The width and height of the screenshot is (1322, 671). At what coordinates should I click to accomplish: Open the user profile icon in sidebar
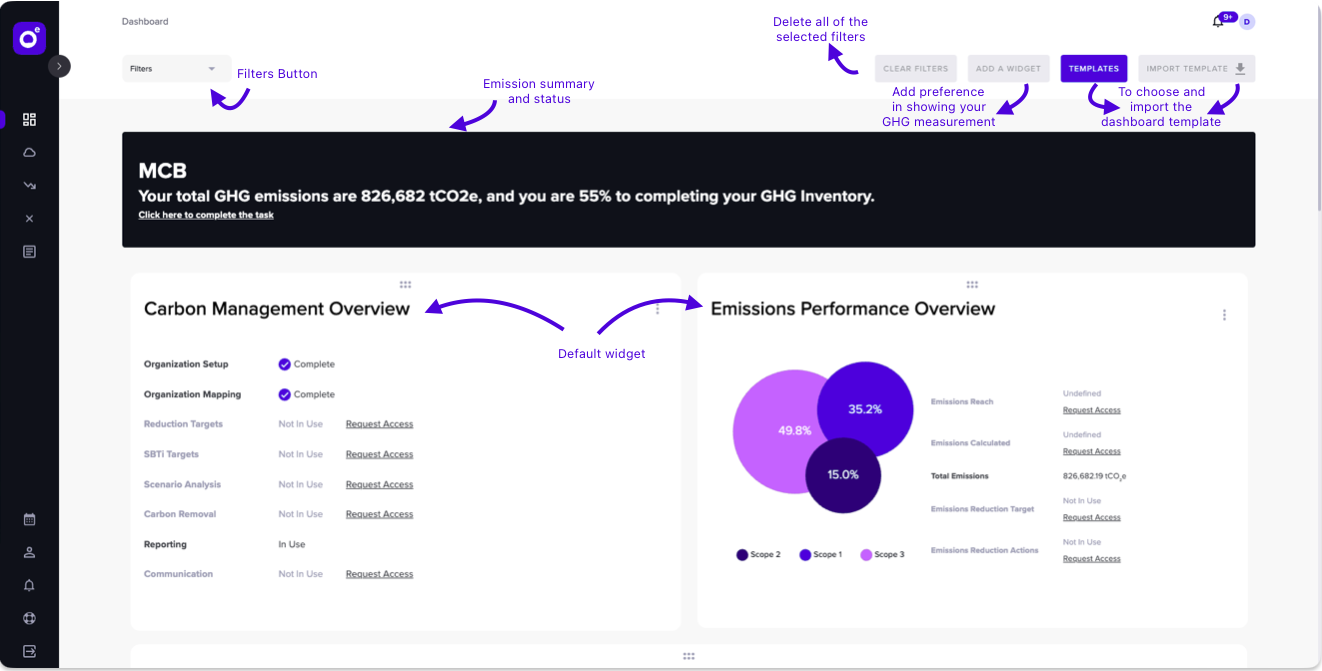click(29, 552)
